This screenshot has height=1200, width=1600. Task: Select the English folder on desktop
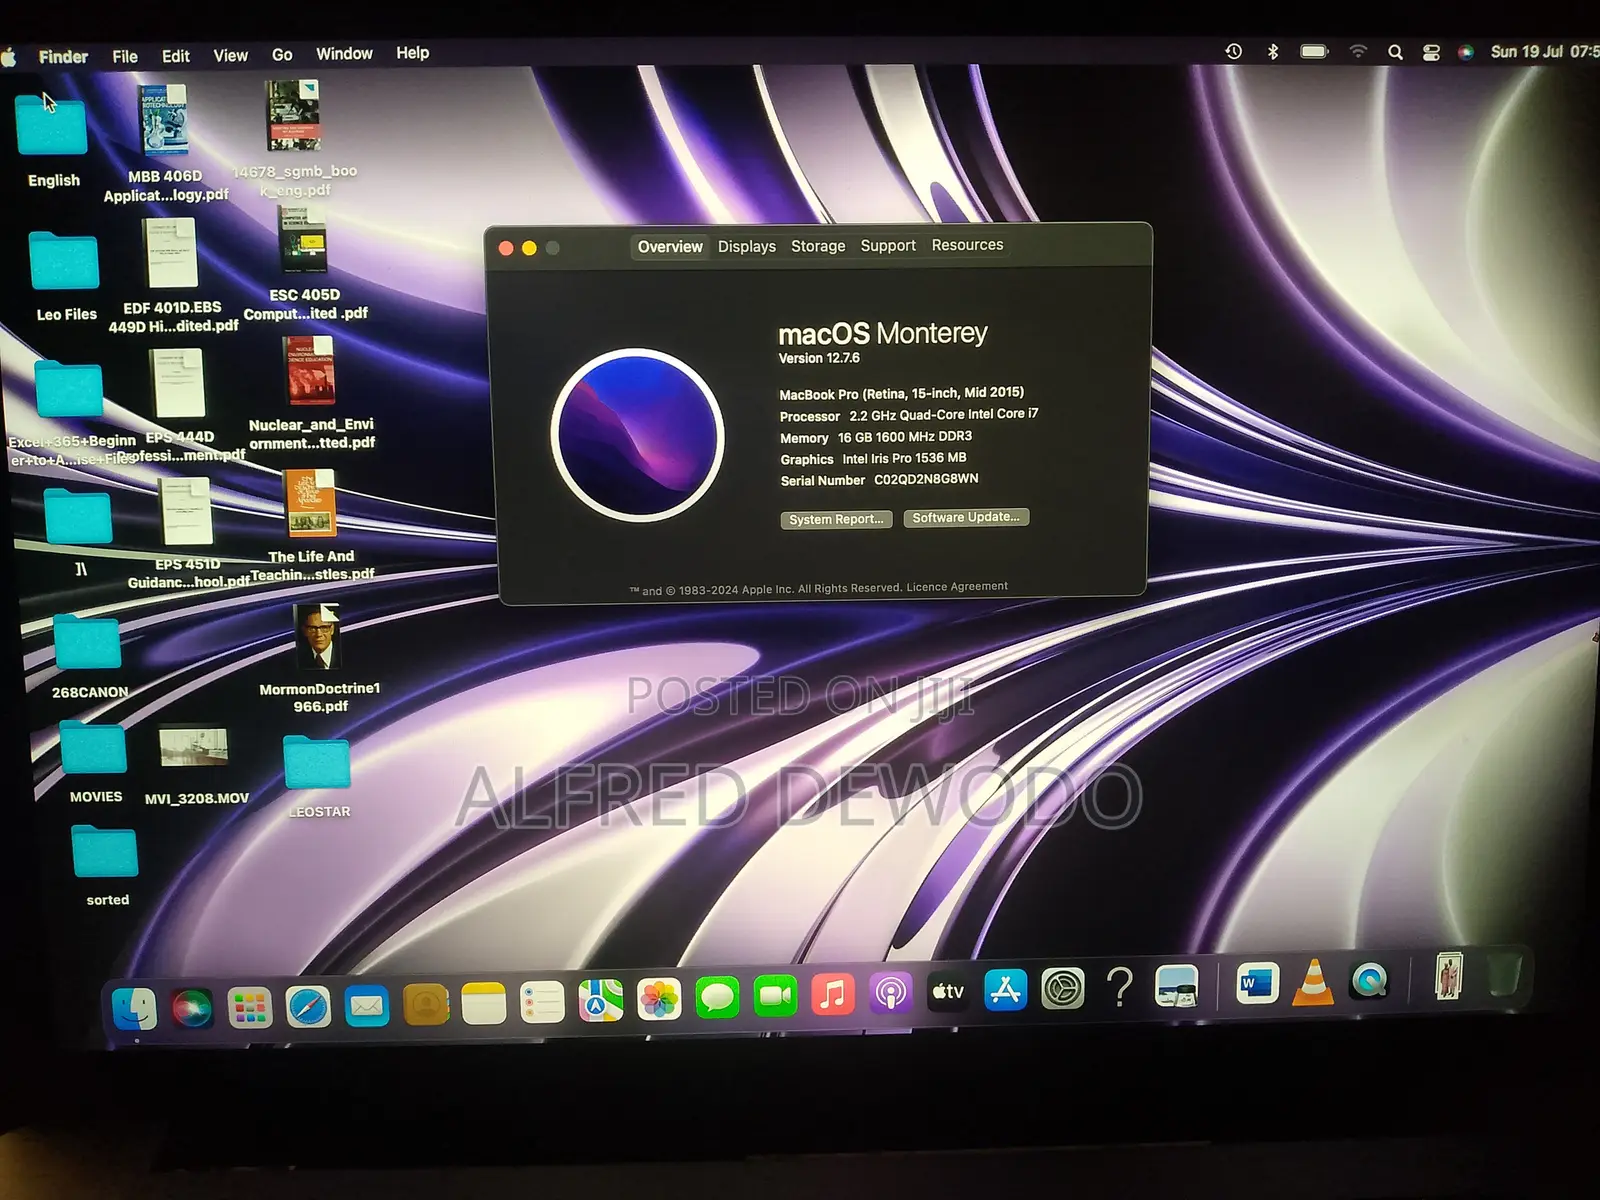(52, 139)
